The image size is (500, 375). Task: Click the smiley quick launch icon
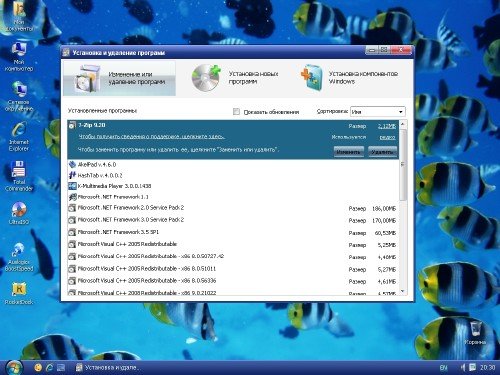38,367
